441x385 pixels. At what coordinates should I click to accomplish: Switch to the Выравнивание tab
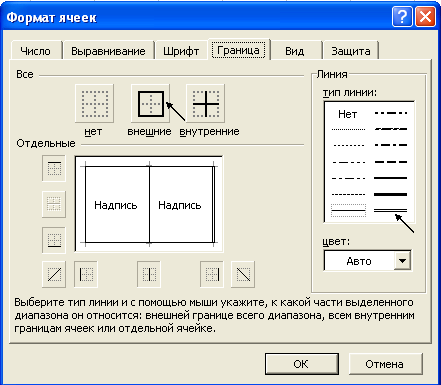(108, 51)
